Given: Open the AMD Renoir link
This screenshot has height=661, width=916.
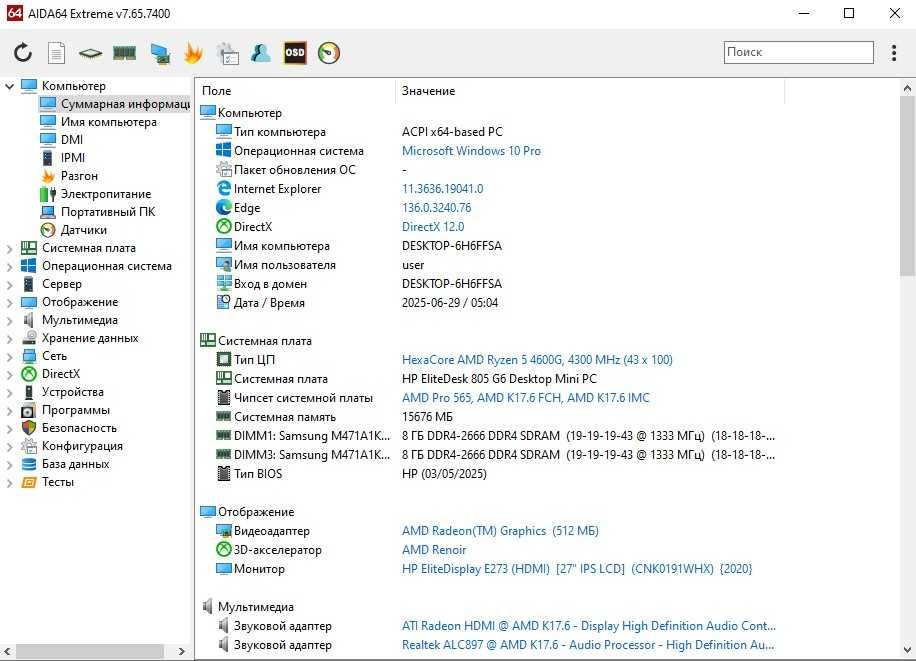Looking at the screenshot, I should point(434,550).
